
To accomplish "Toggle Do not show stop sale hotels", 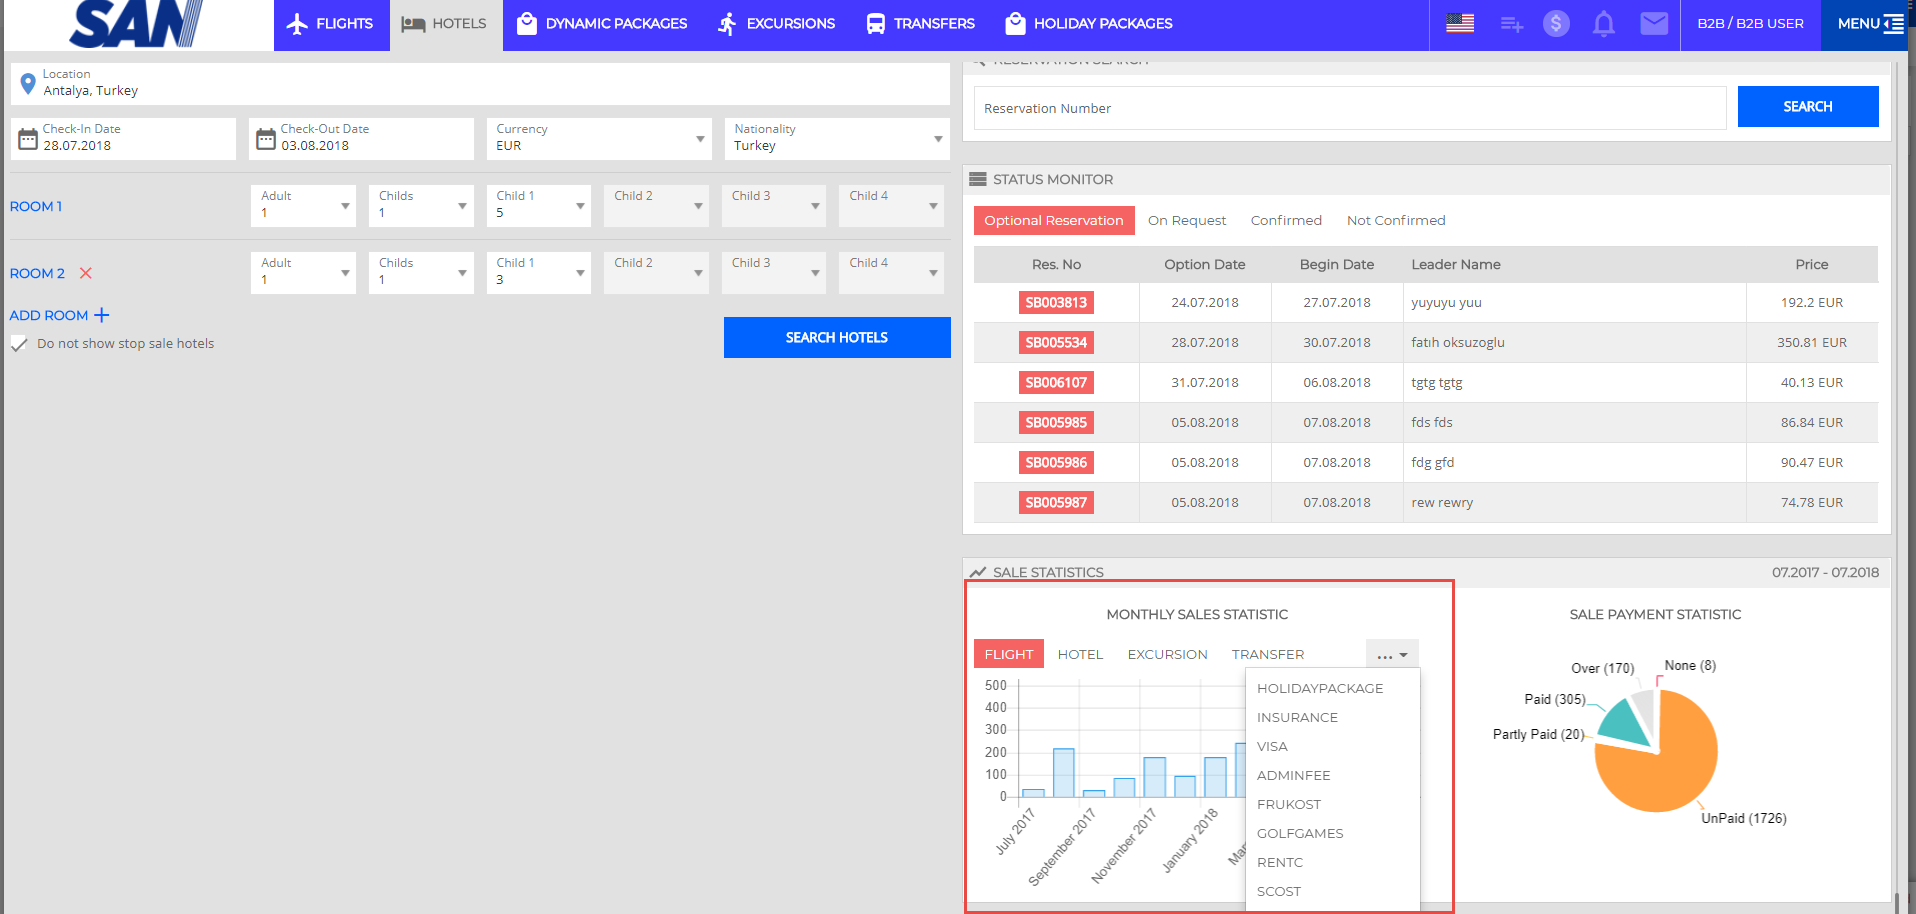I will pyautogui.click(x=19, y=344).
